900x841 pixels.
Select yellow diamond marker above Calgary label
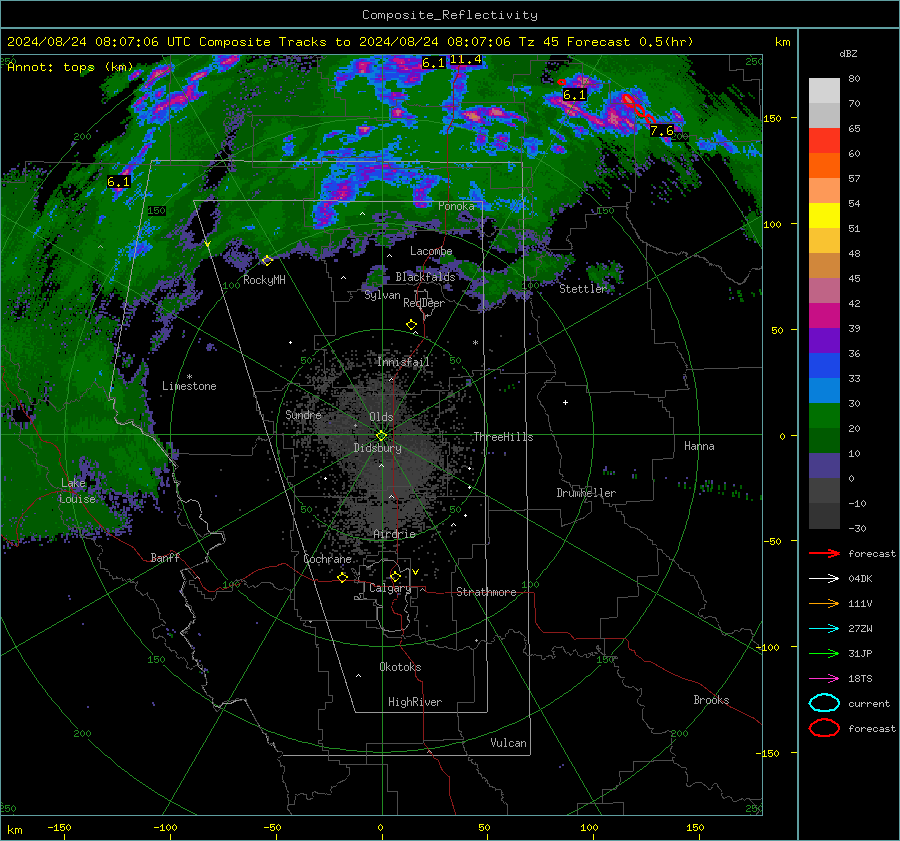395,576
